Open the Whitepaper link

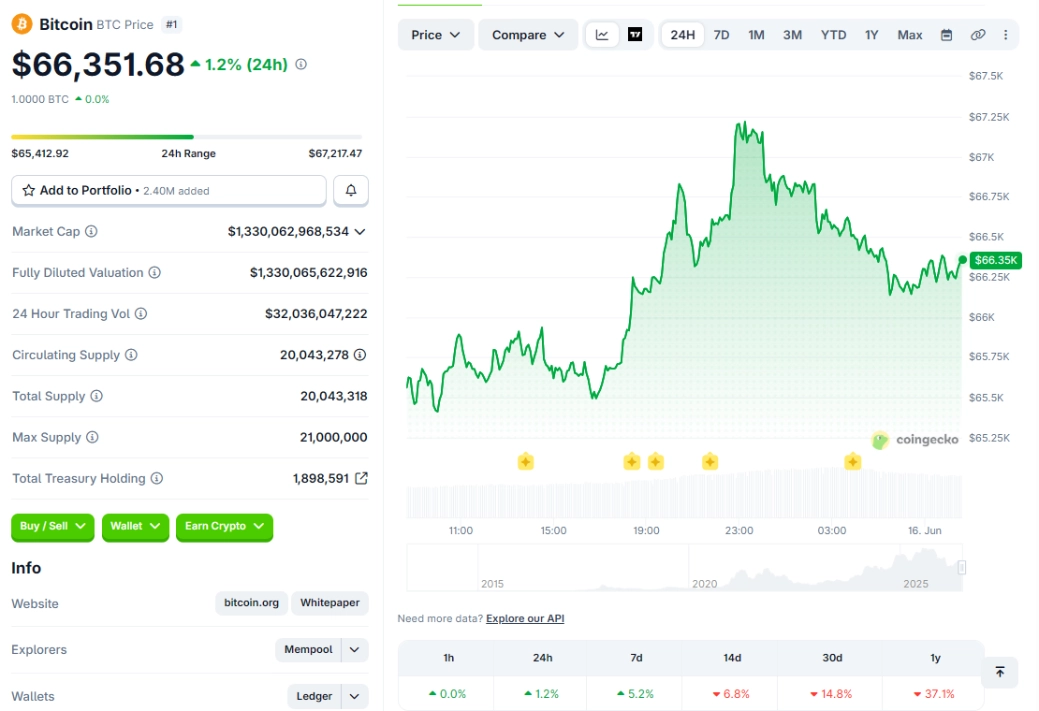coord(330,603)
